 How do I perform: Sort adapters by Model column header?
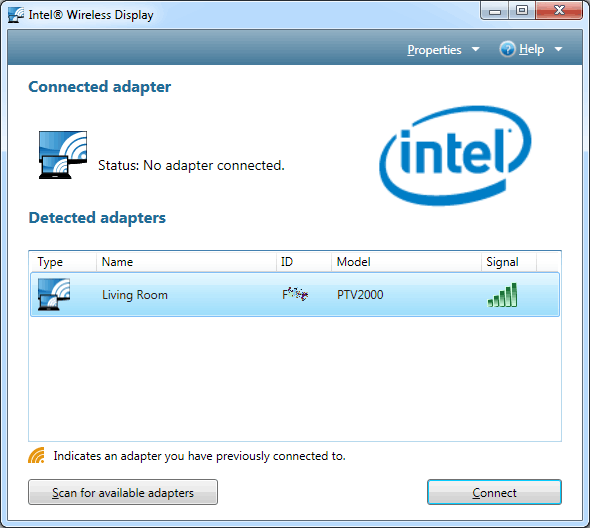coord(406,262)
